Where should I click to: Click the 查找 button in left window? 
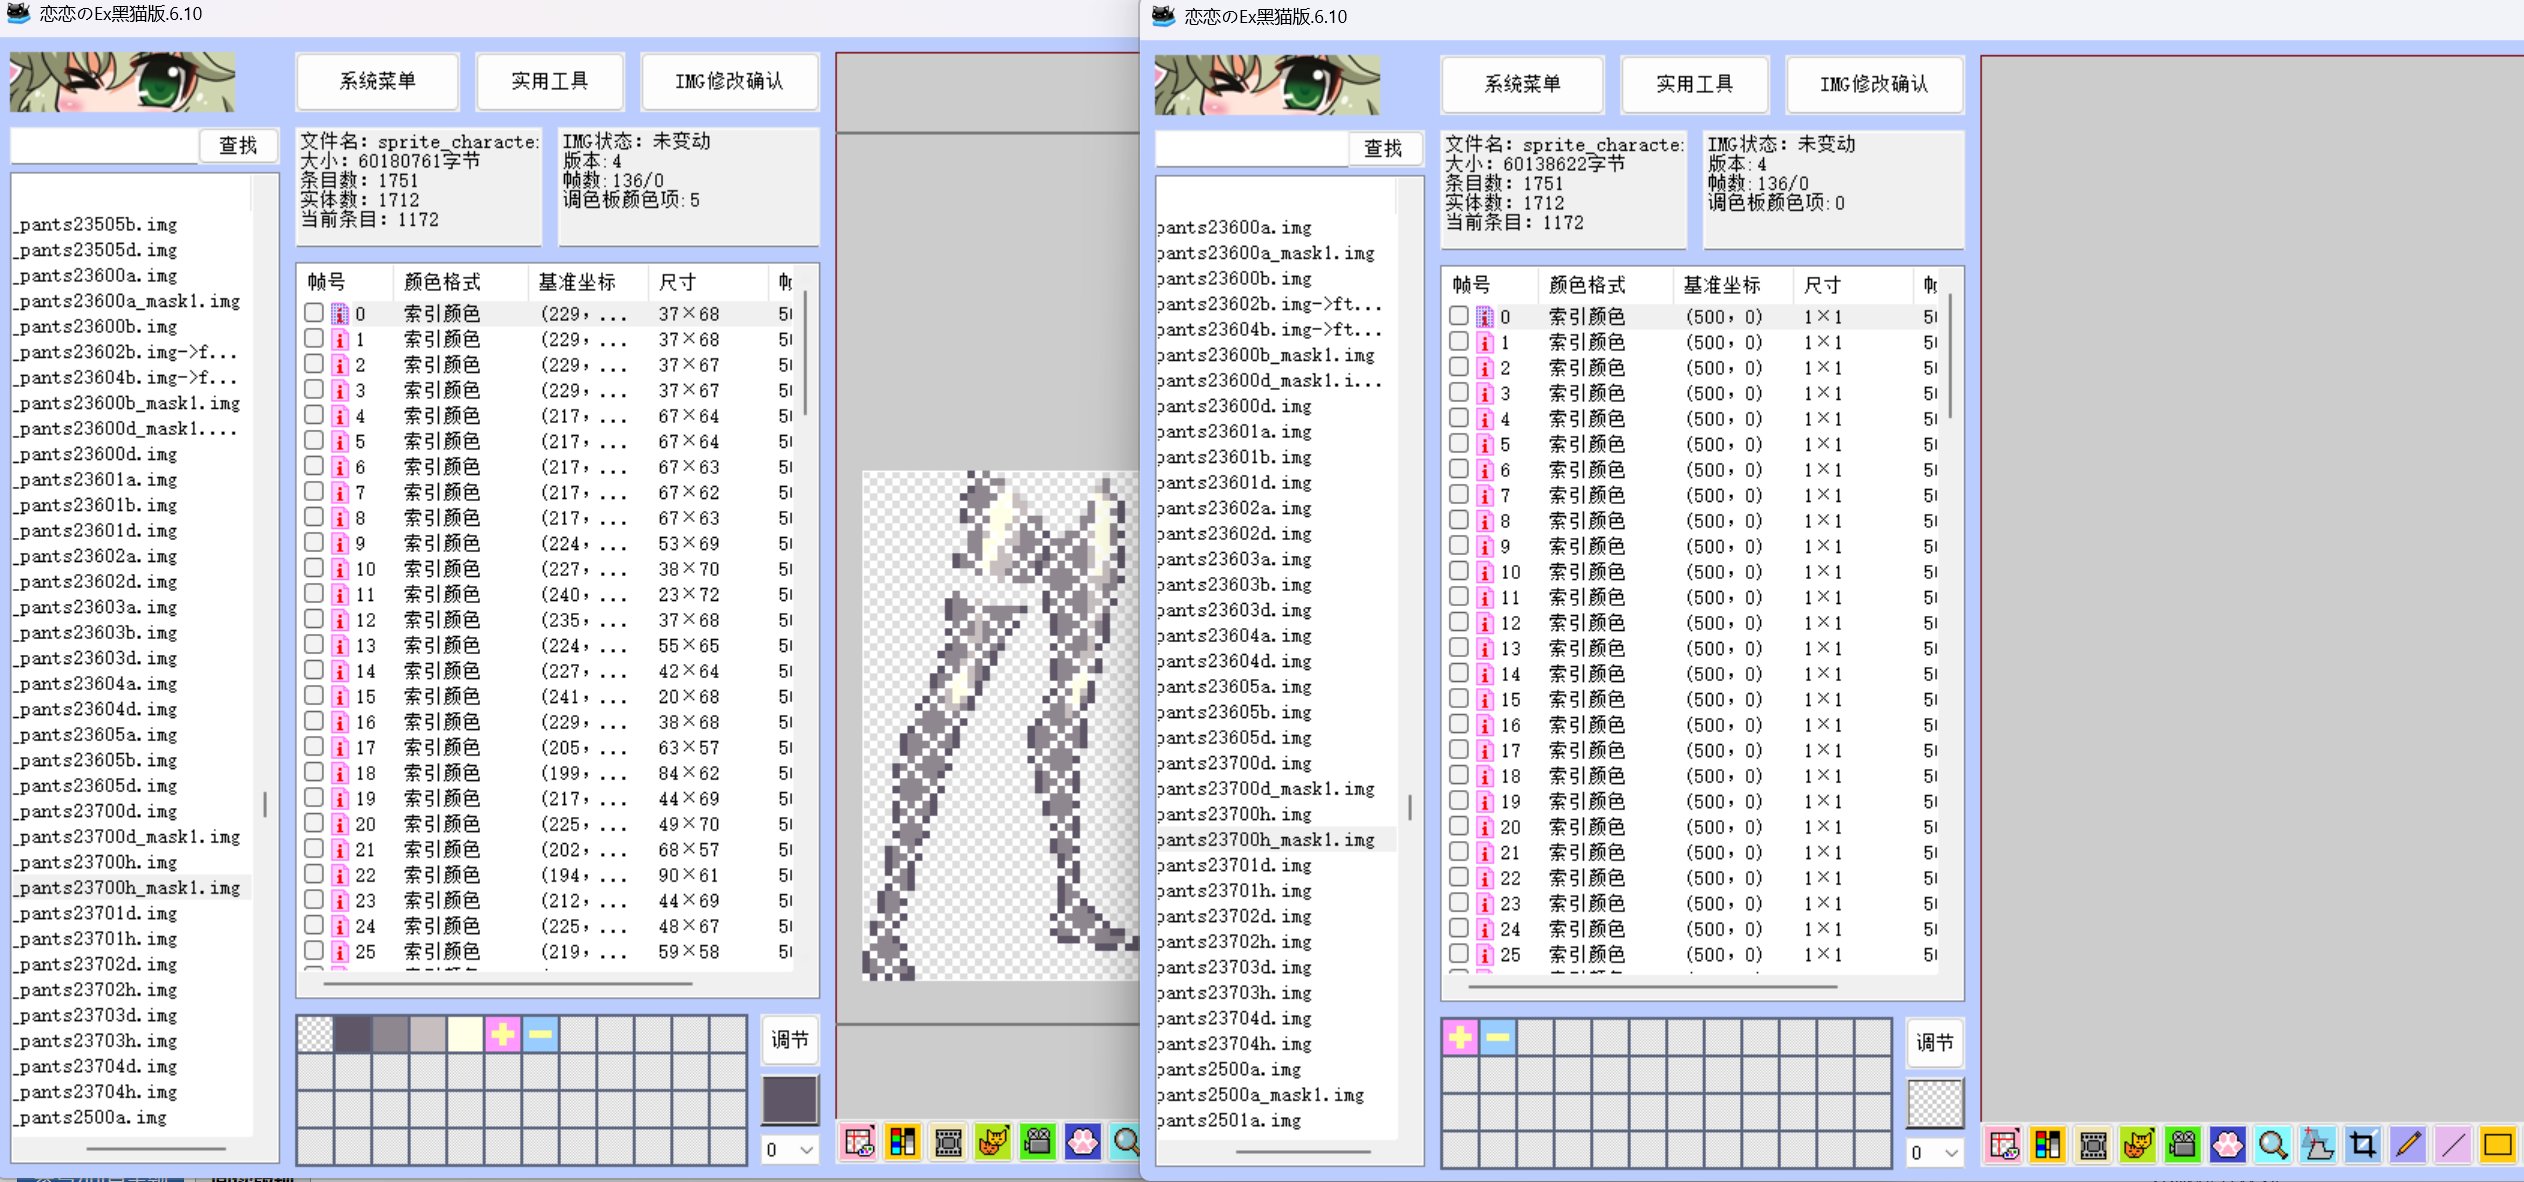pyautogui.click(x=238, y=146)
